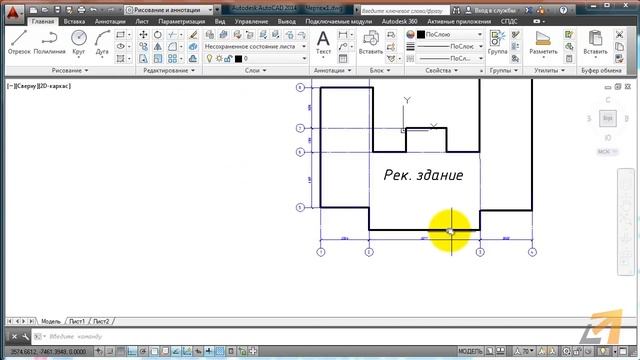The height and width of the screenshot is (360, 640).
Task: Activate the Offset tool
Action: [193, 59]
